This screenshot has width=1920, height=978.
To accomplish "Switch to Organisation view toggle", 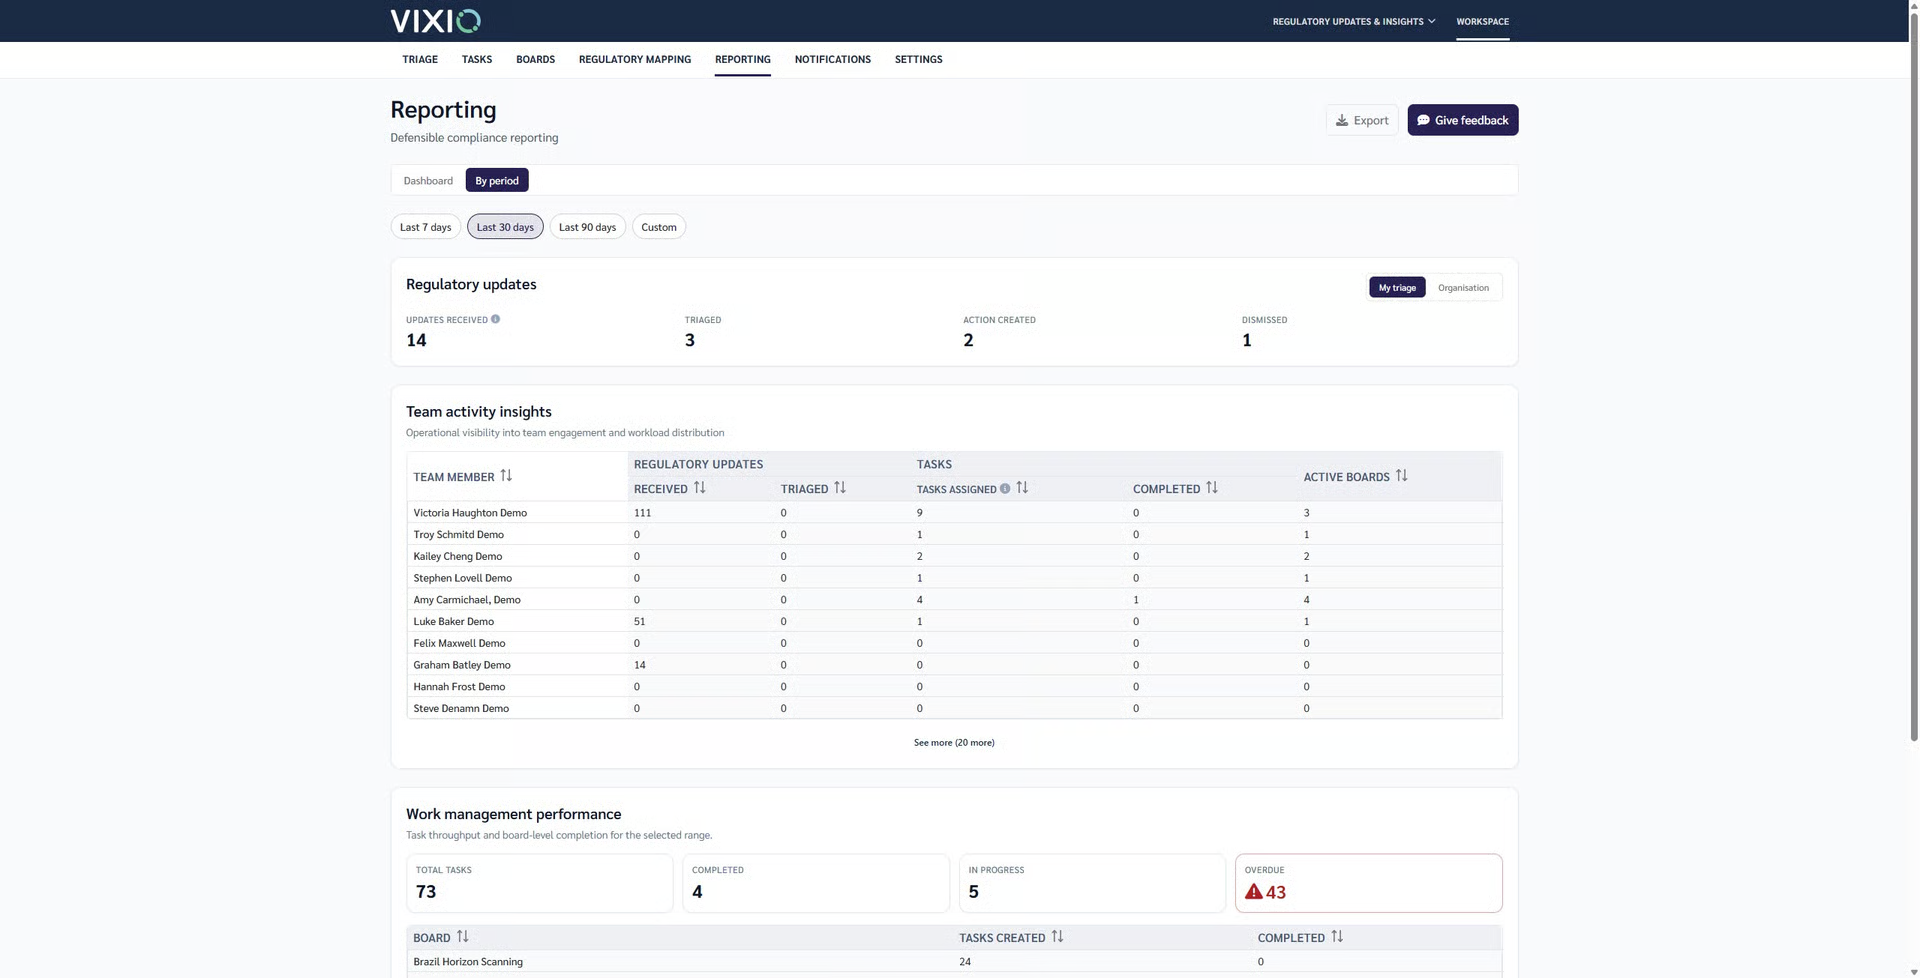I will click(x=1463, y=288).
